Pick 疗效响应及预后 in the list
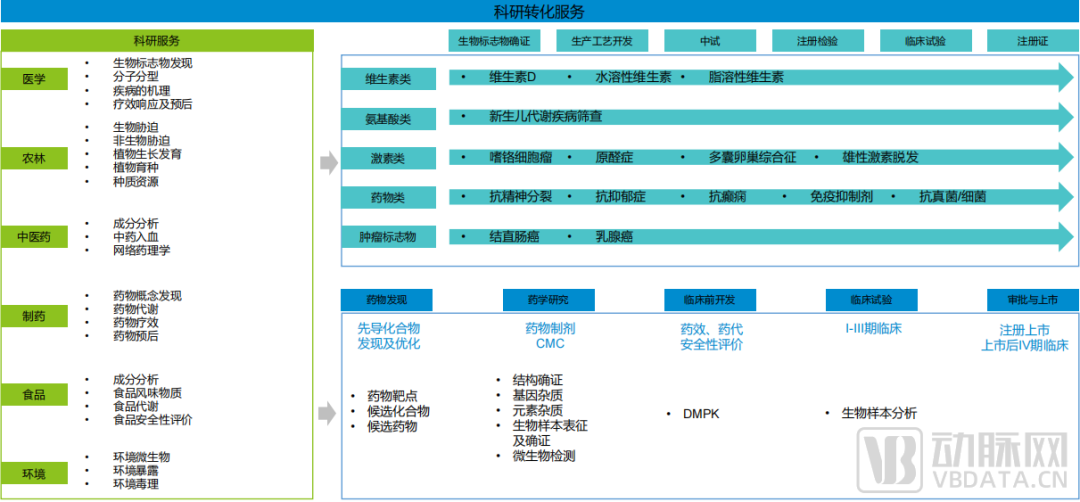Viewport: 1080px width, 502px height. (153, 105)
